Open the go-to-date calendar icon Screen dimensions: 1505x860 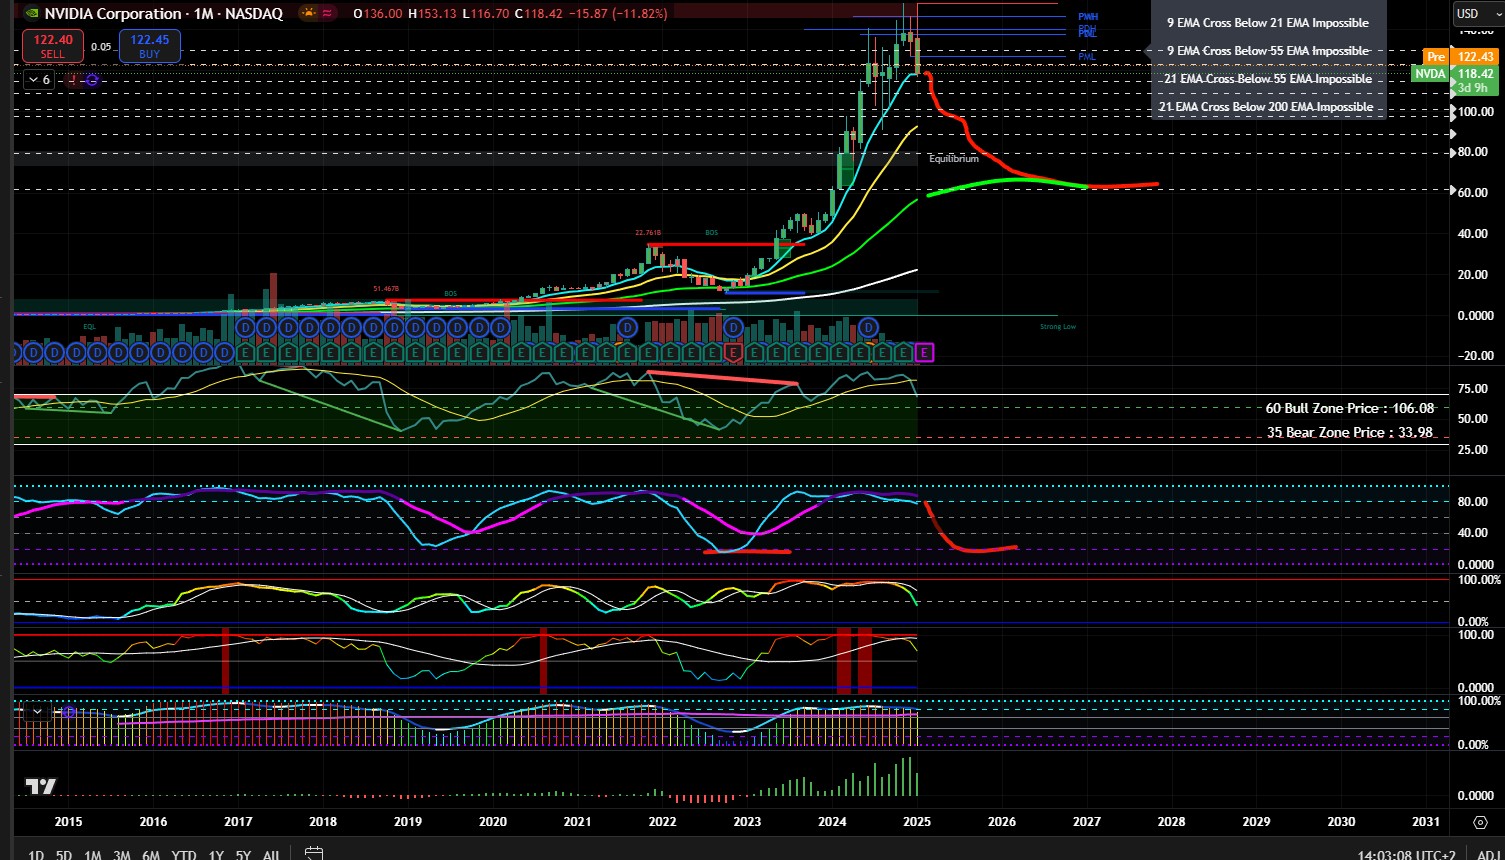313,854
